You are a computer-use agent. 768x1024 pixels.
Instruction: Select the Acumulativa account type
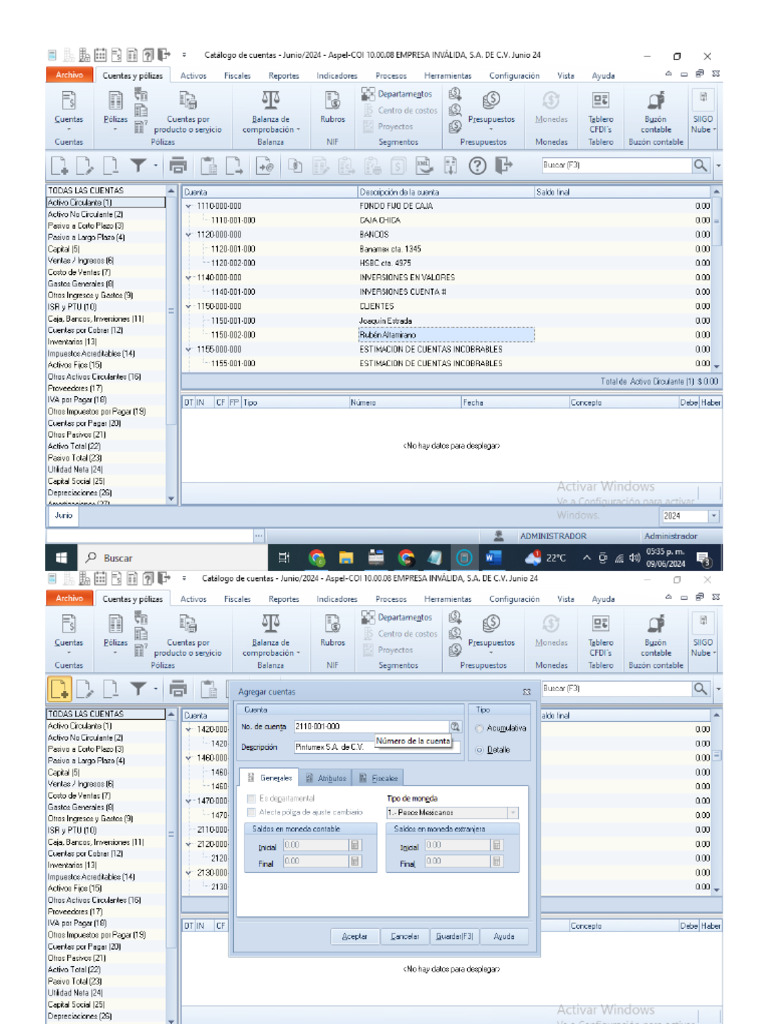pos(501,728)
